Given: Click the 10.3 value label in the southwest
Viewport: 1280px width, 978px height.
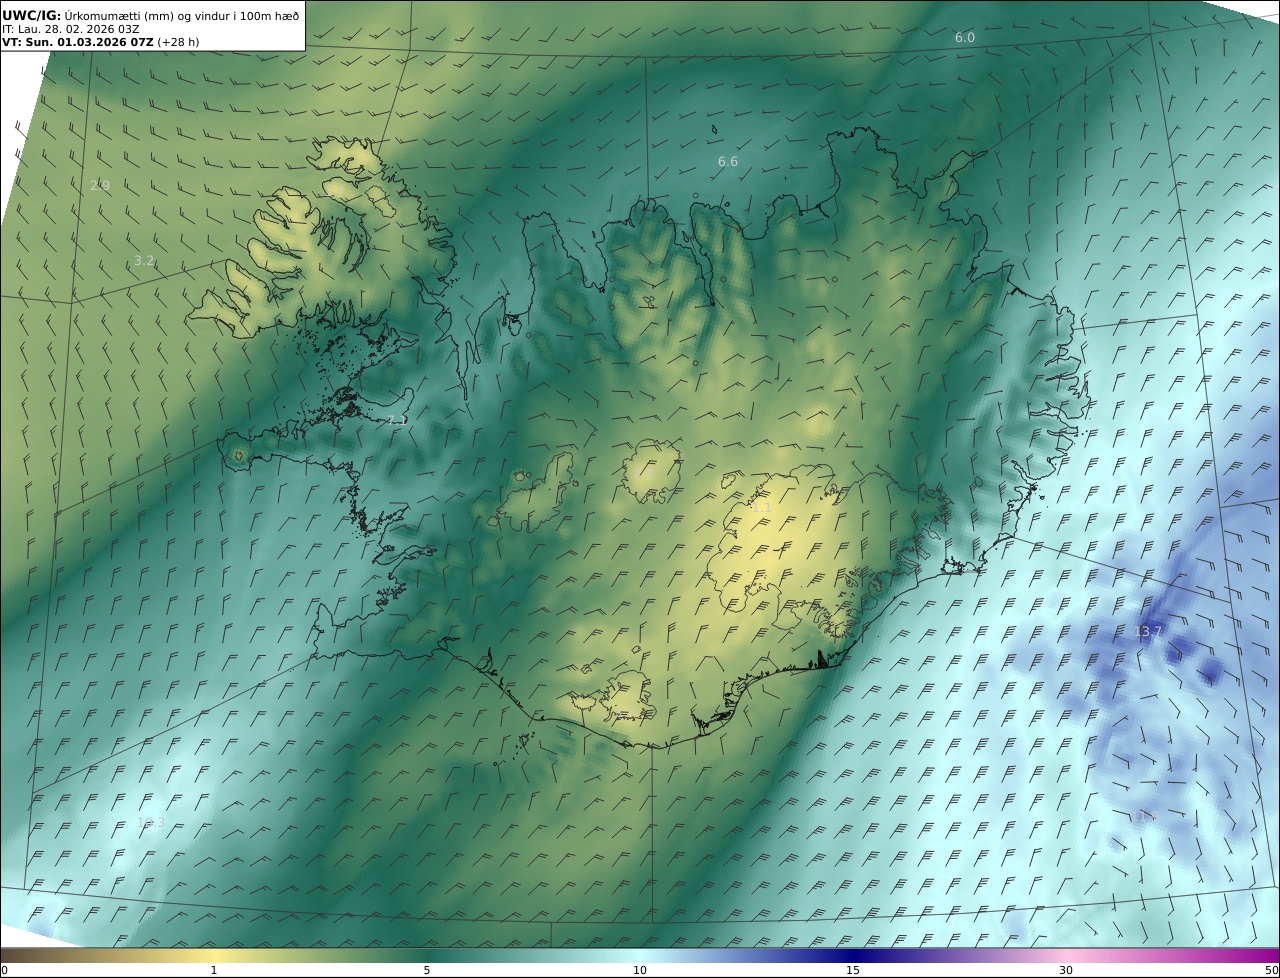Looking at the screenshot, I should [151, 823].
